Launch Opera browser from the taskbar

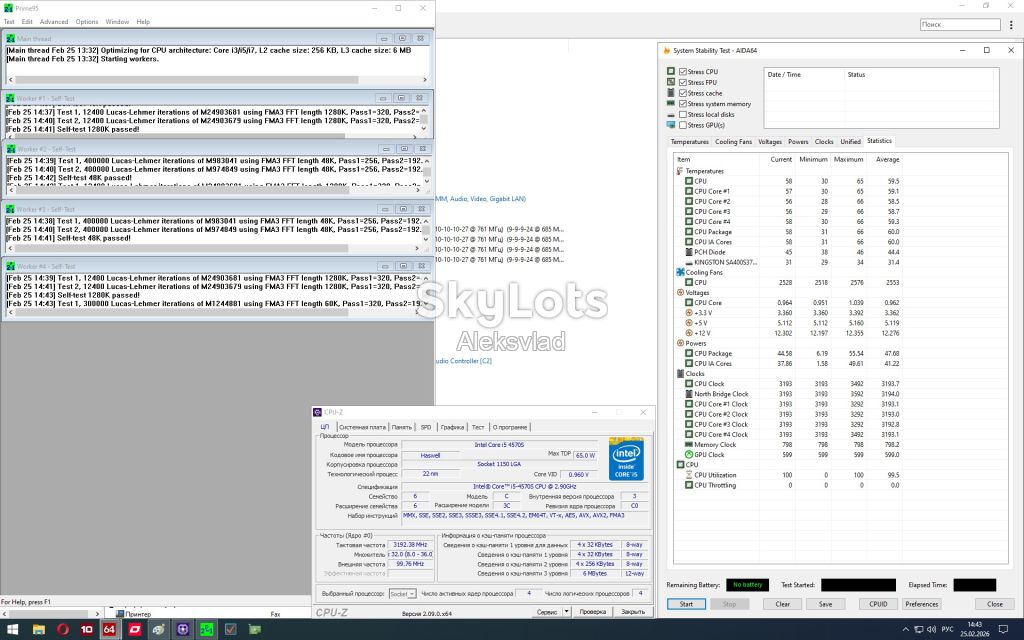[63, 630]
